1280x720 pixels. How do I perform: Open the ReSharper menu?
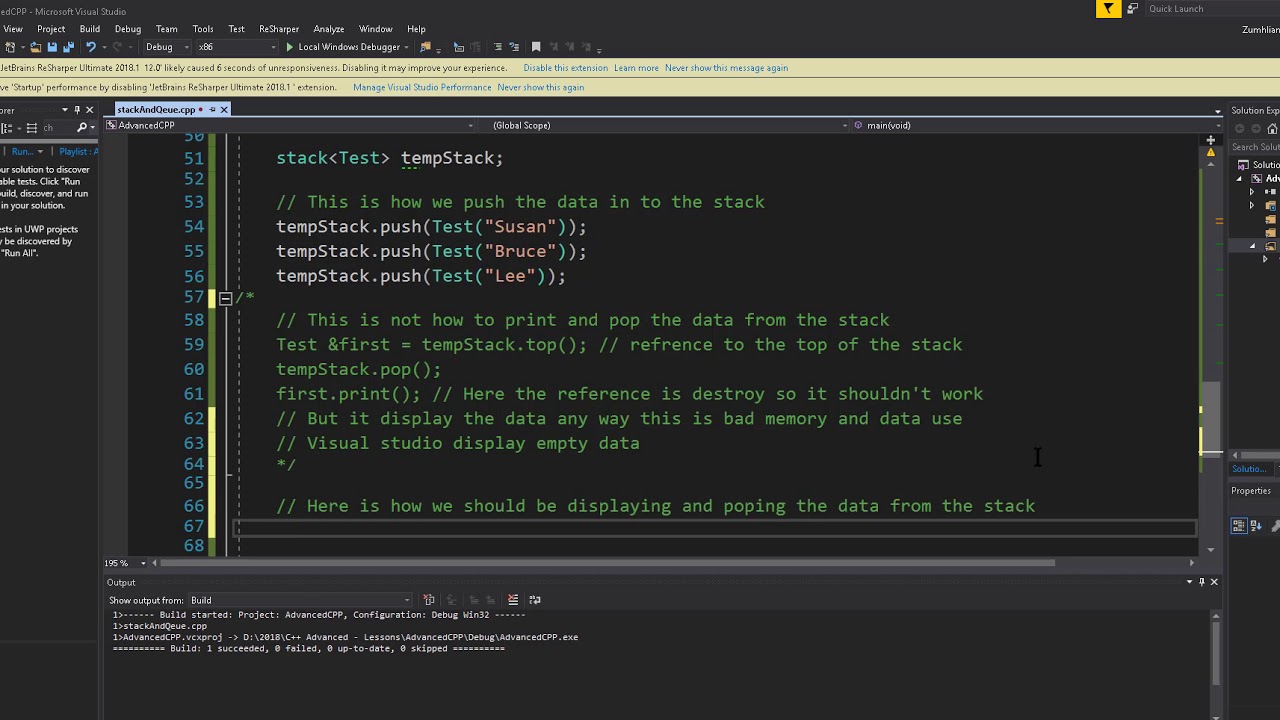(279, 29)
